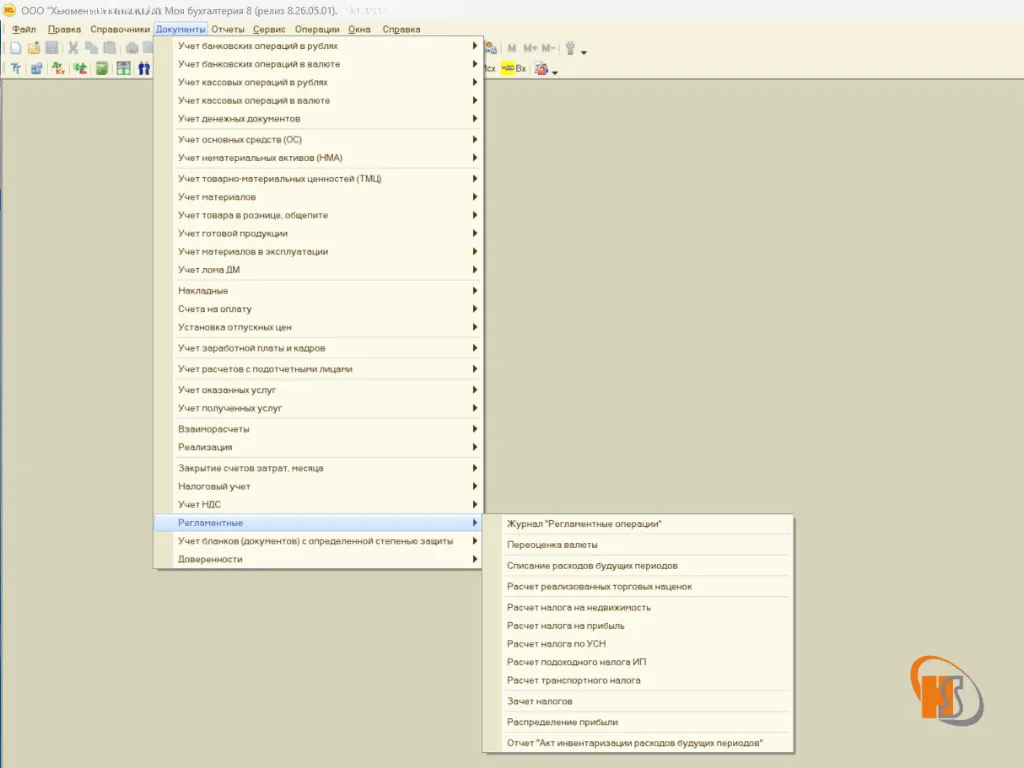The width and height of the screenshot is (1024, 768).
Task: Open the dropdown arrow next to people icon
Action: (x=554, y=72)
